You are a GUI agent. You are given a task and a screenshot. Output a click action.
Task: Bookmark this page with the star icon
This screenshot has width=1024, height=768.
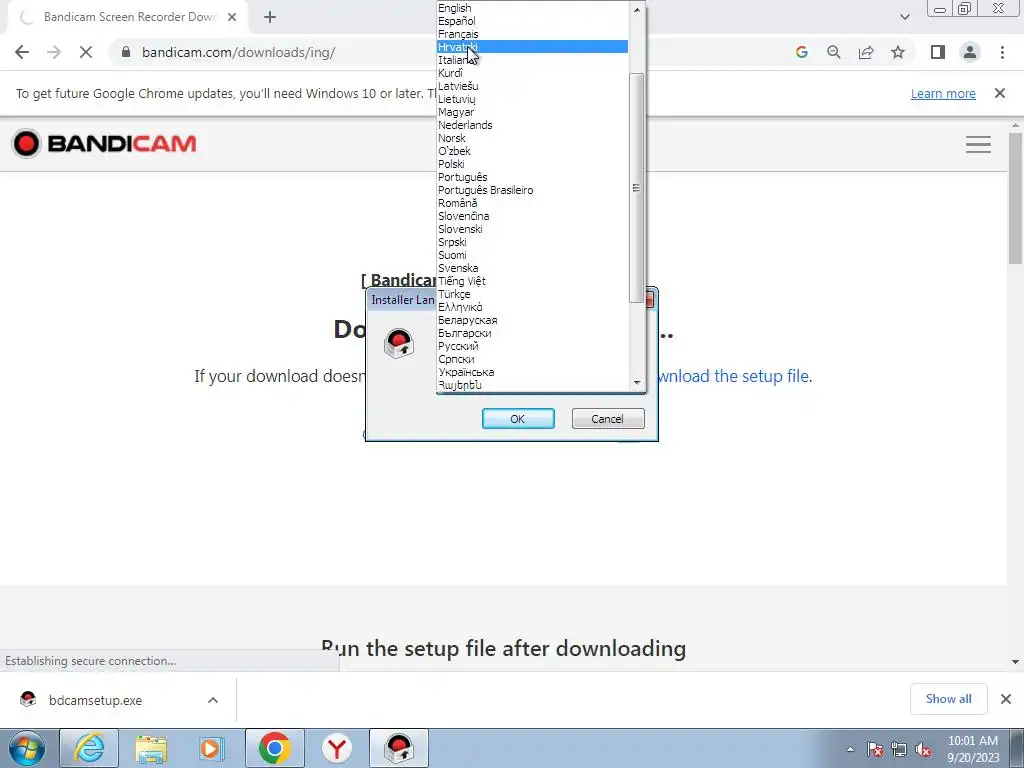[x=898, y=52]
